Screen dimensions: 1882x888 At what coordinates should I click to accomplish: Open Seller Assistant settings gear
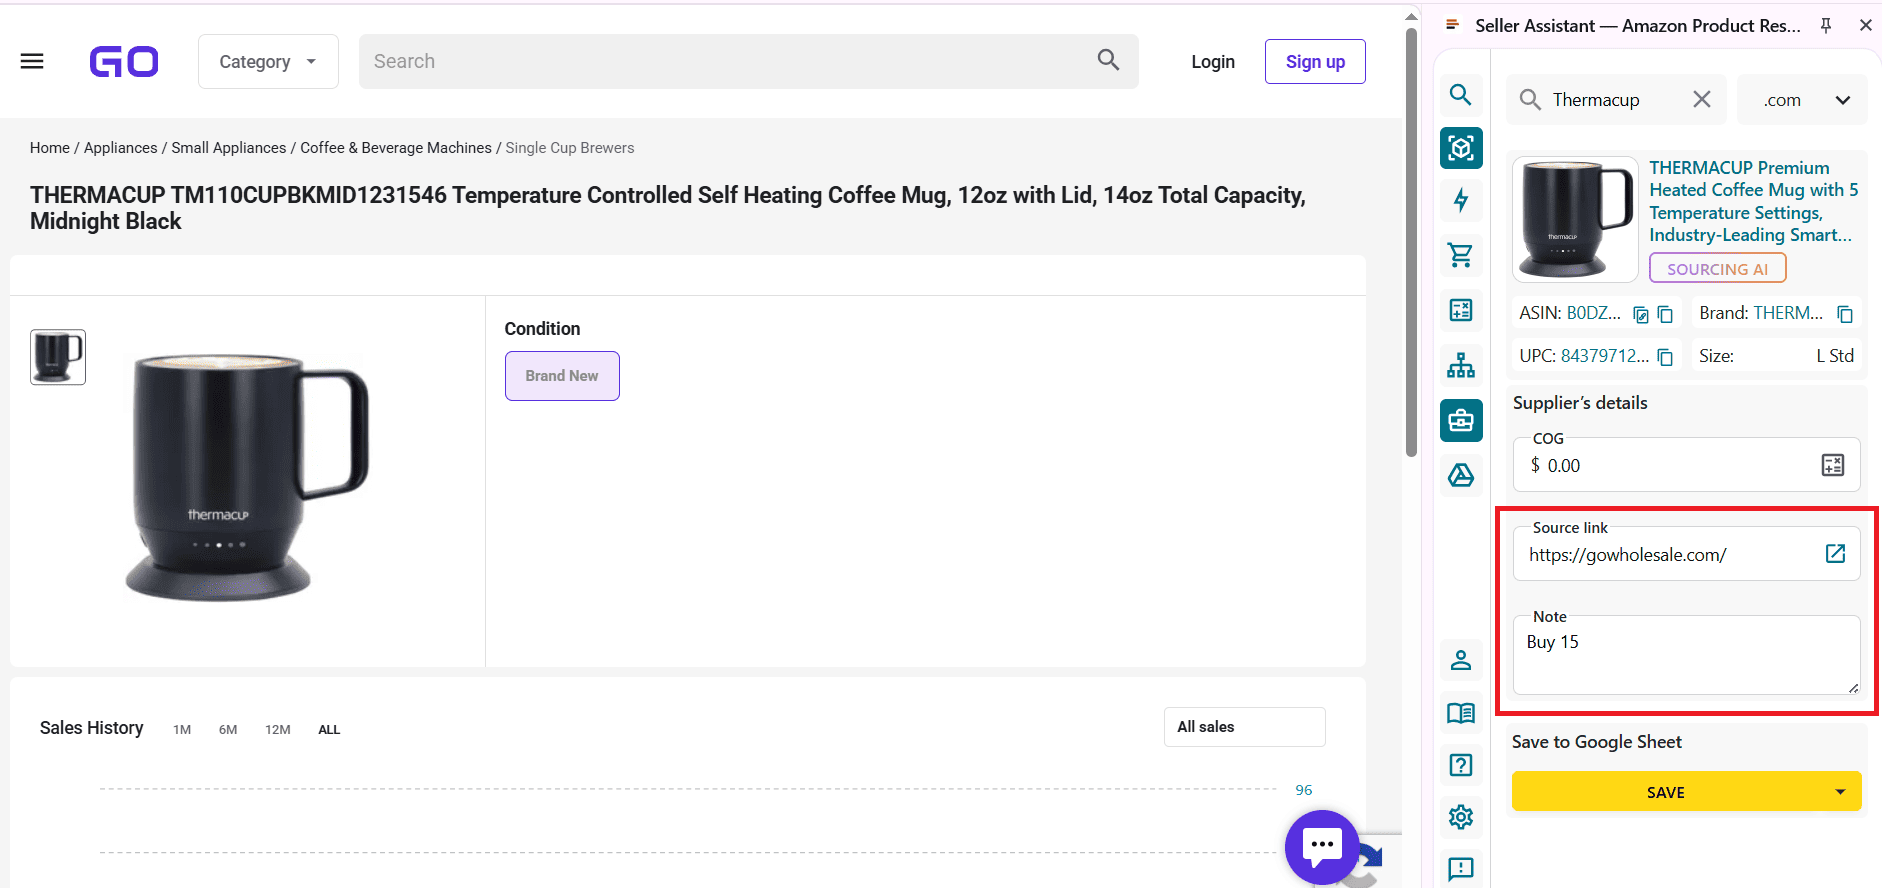click(x=1461, y=816)
